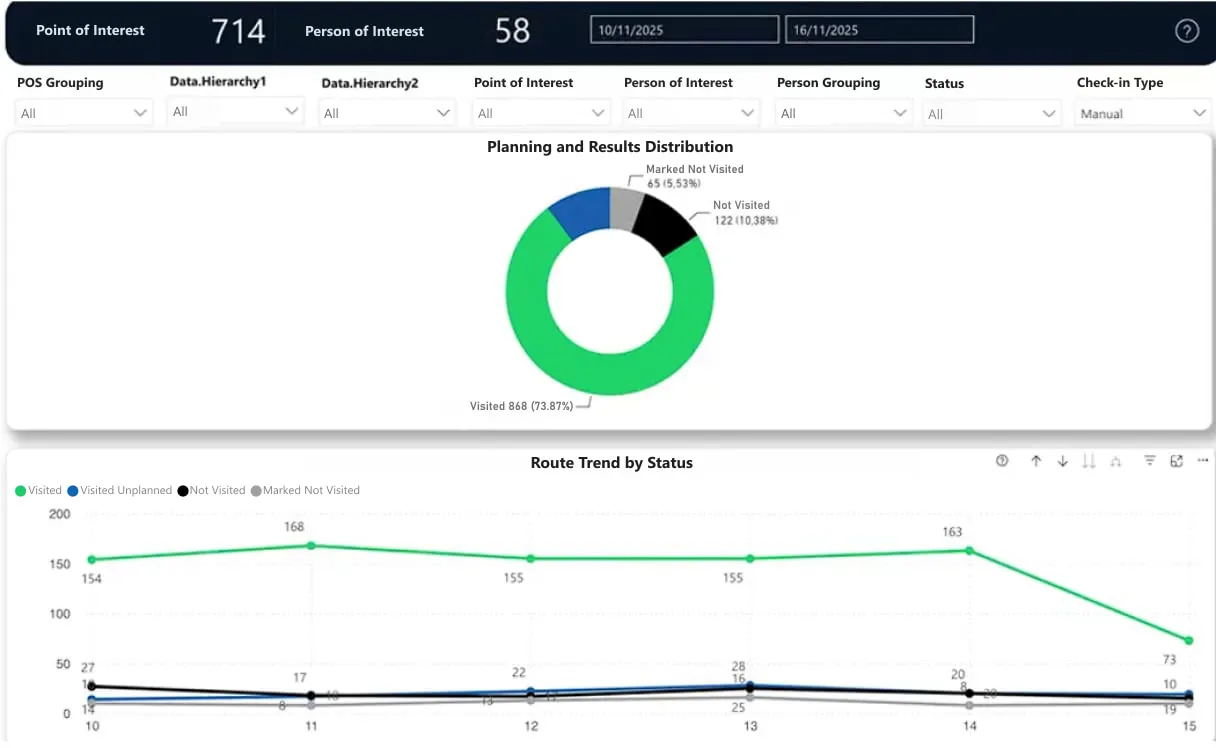Open more options ellipsis on trend chart

click(x=1203, y=461)
